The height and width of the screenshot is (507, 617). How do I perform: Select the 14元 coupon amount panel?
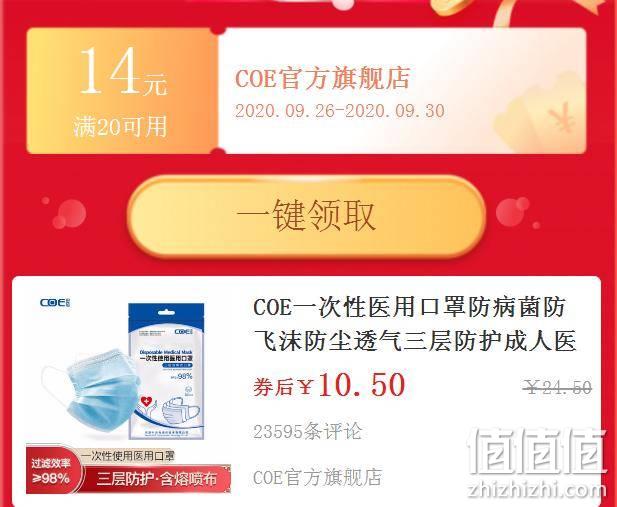(122, 91)
